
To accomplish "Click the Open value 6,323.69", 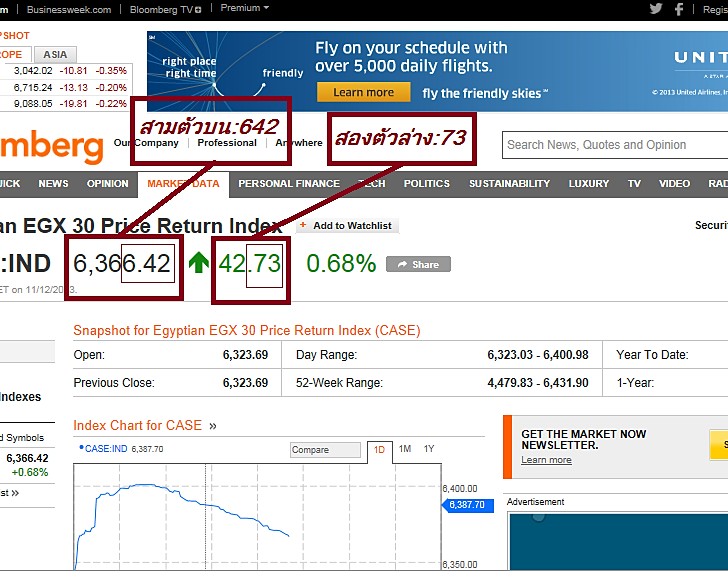I will tap(245, 355).
